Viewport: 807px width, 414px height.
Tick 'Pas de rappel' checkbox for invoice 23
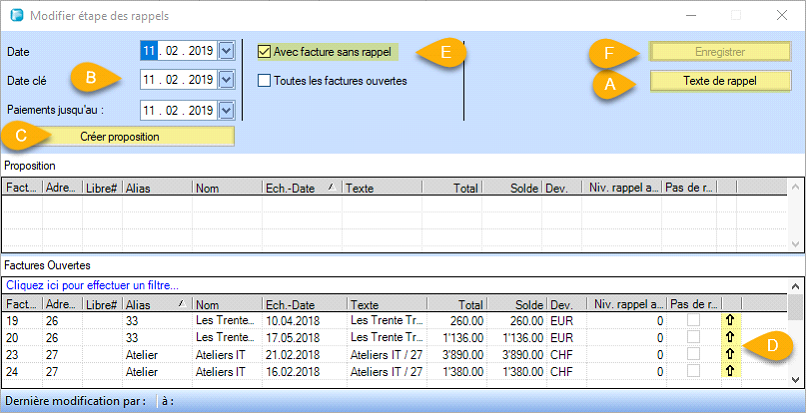[693, 354]
